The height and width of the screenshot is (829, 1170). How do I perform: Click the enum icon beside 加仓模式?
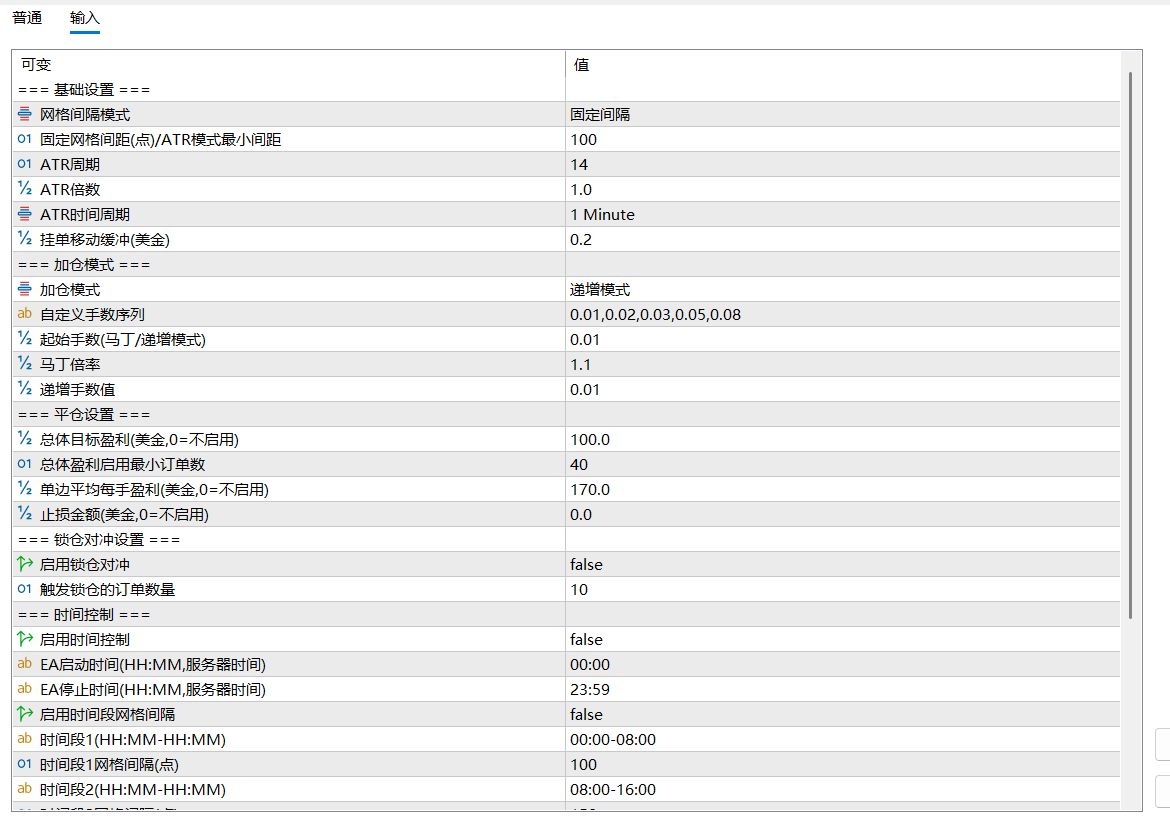click(25, 289)
